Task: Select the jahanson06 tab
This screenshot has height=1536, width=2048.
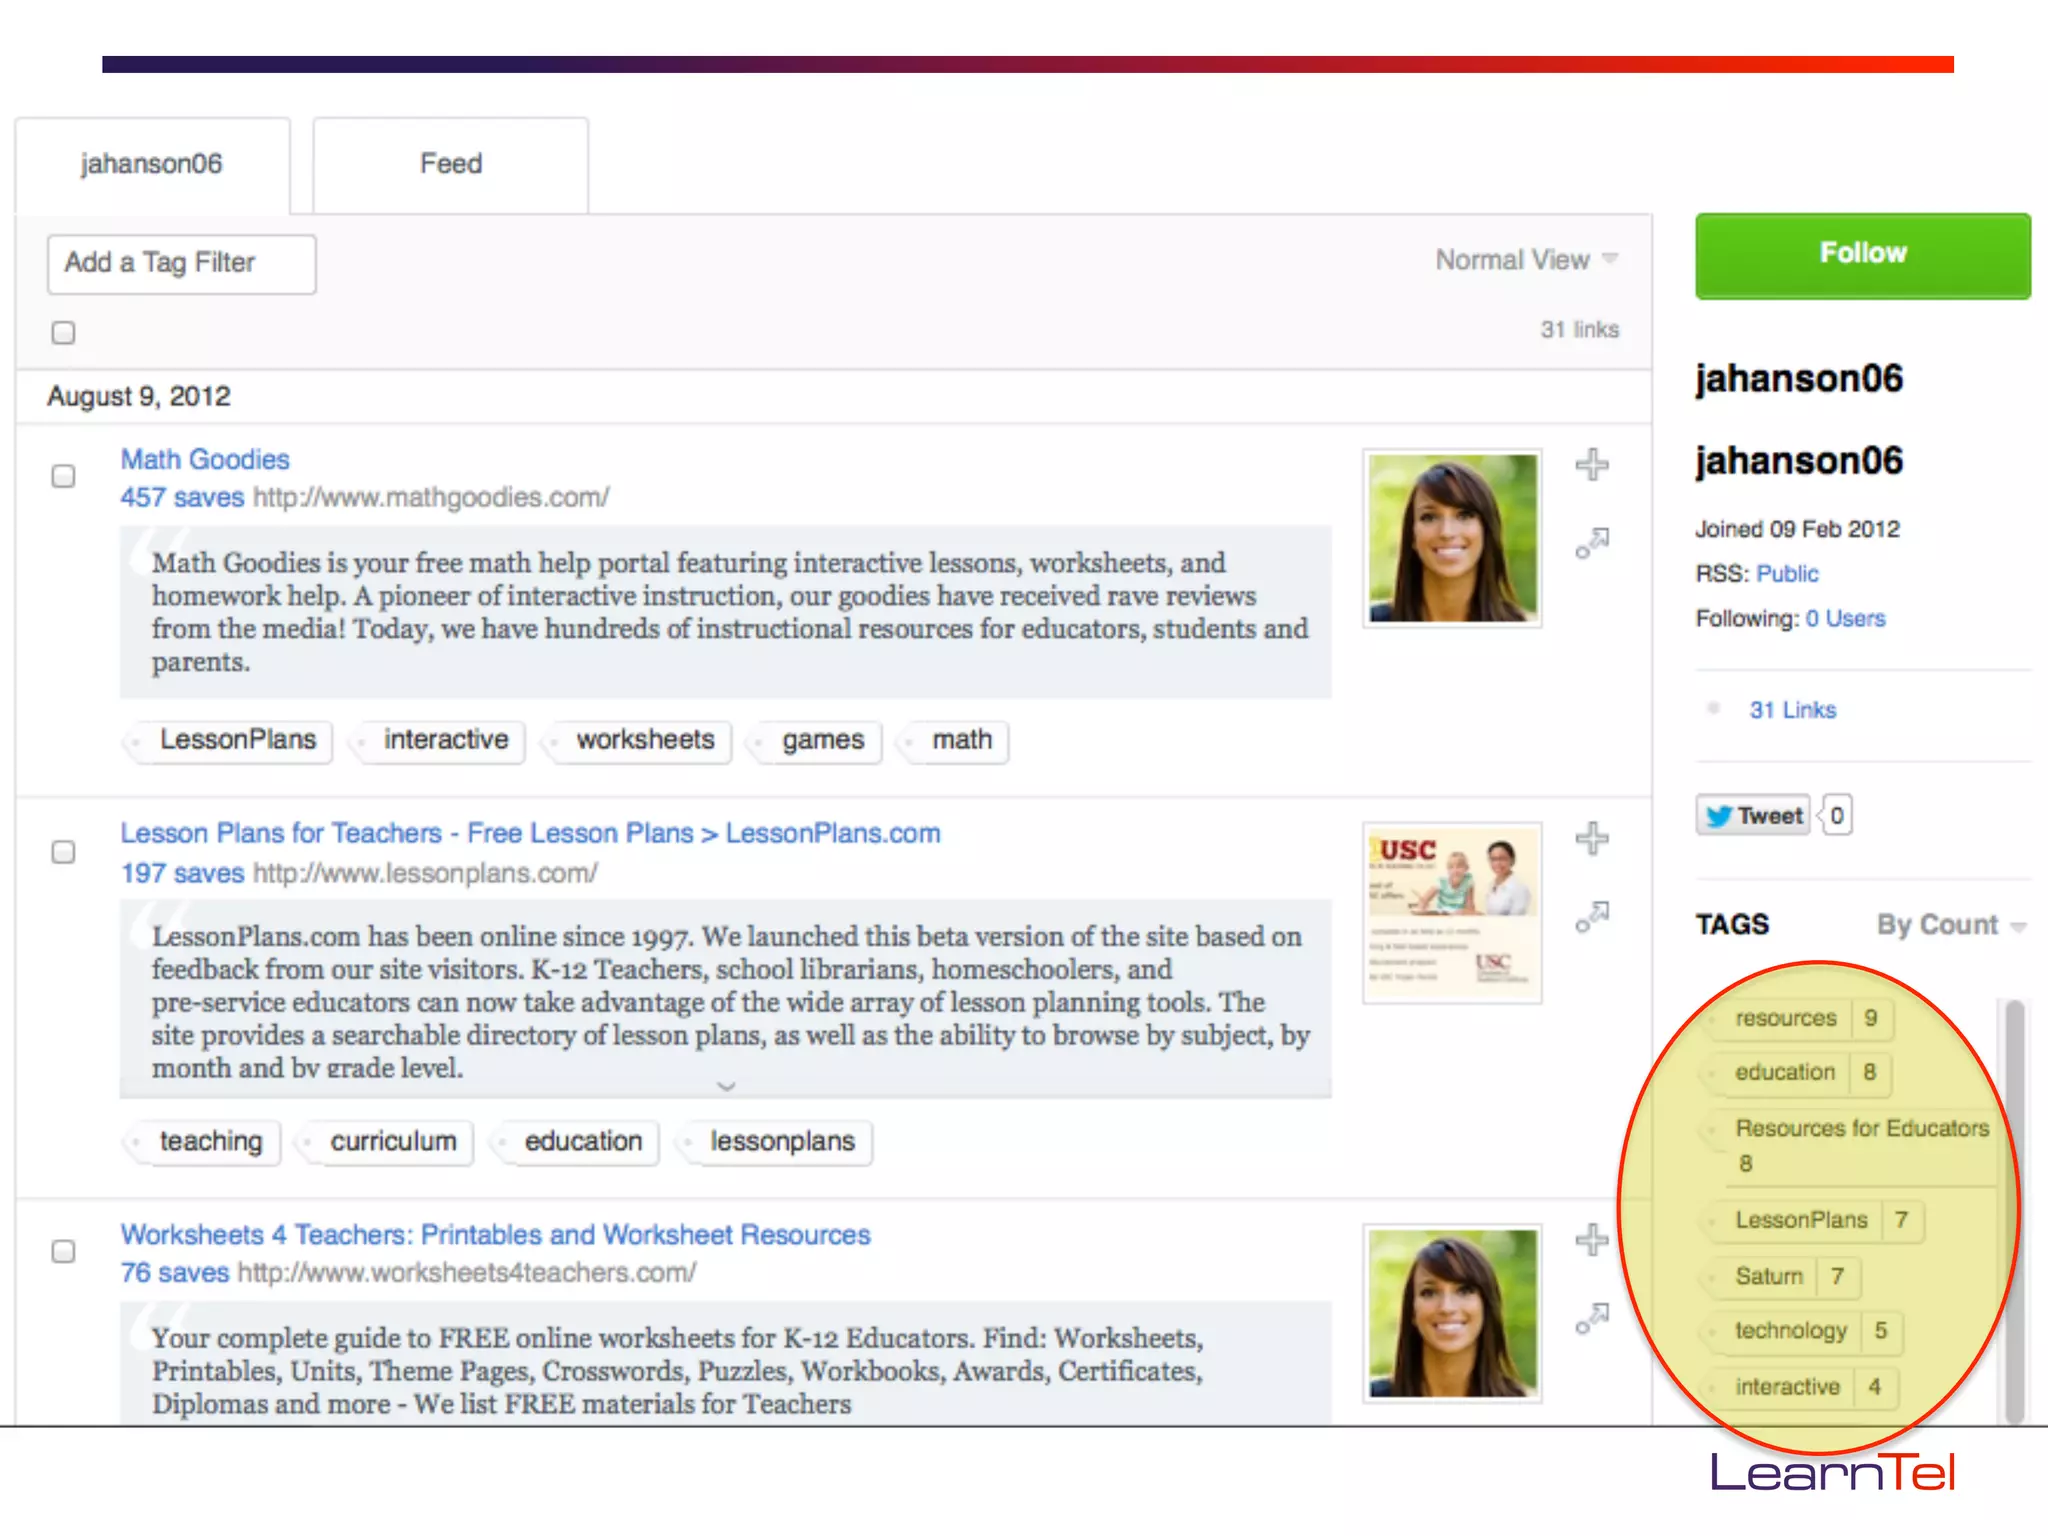Action: click(x=152, y=164)
